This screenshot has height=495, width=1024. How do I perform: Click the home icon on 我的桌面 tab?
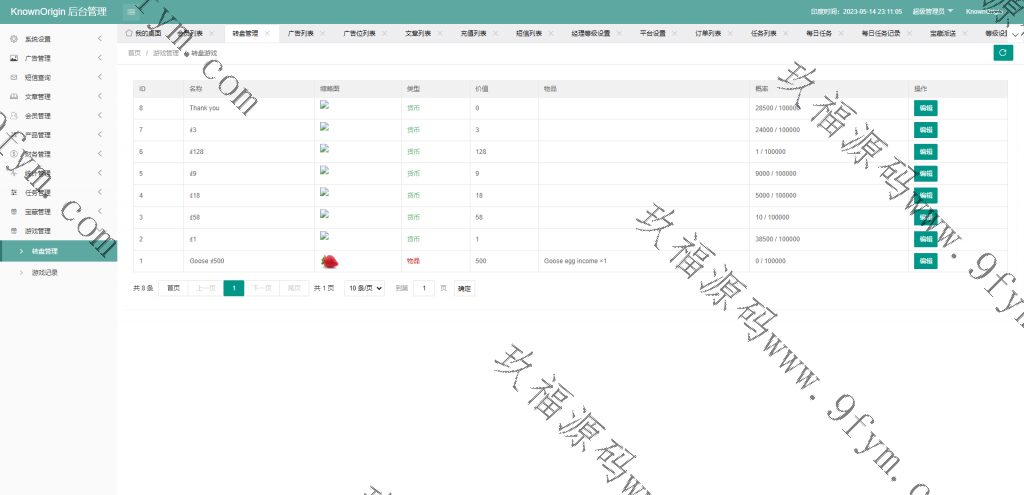click(x=129, y=33)
